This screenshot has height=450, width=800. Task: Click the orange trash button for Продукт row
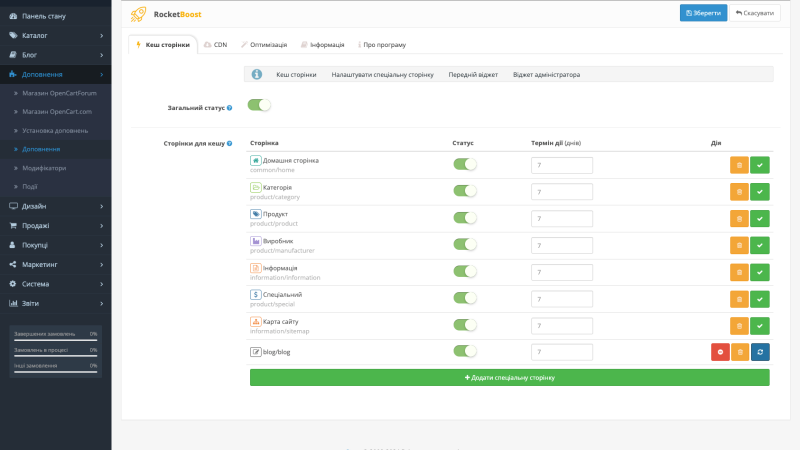pyautogui.click(x=739, y=219)
